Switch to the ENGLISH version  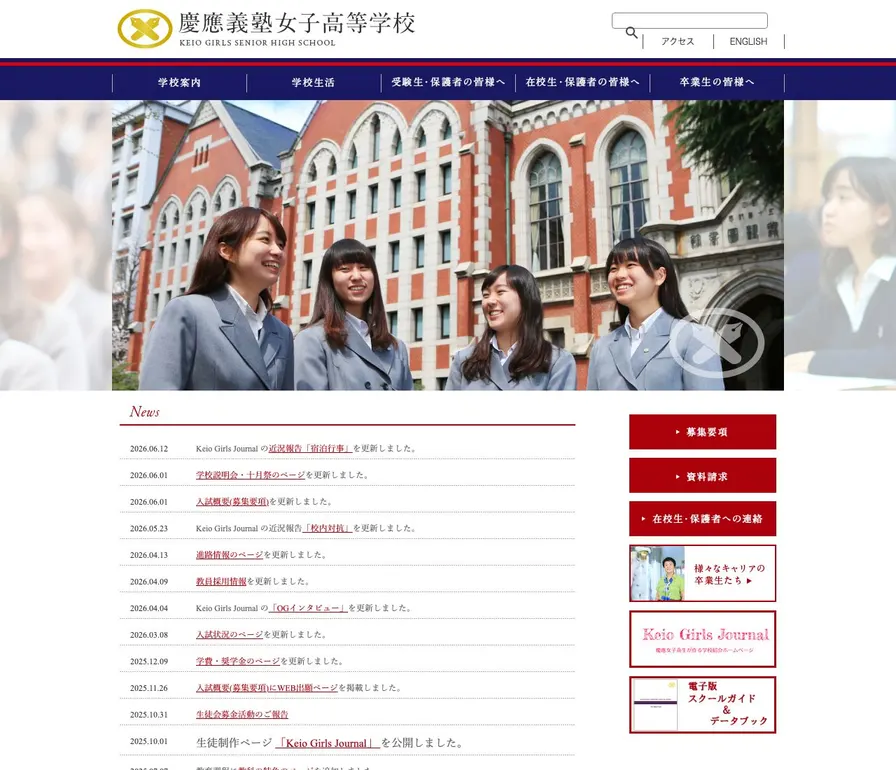click(748, 42)
